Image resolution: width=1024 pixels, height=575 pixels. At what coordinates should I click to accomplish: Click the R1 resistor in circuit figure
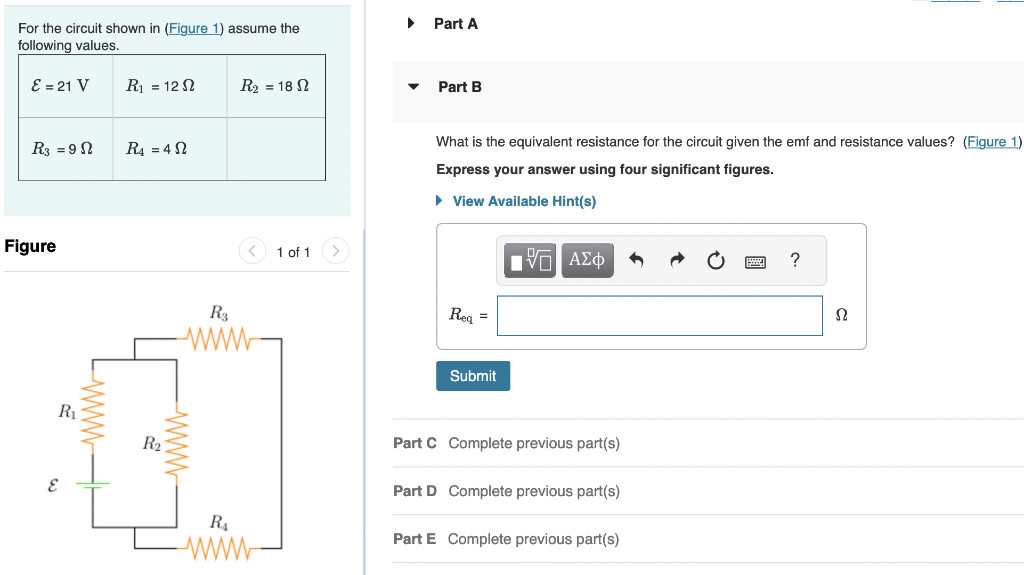click(x=93, y=413)
